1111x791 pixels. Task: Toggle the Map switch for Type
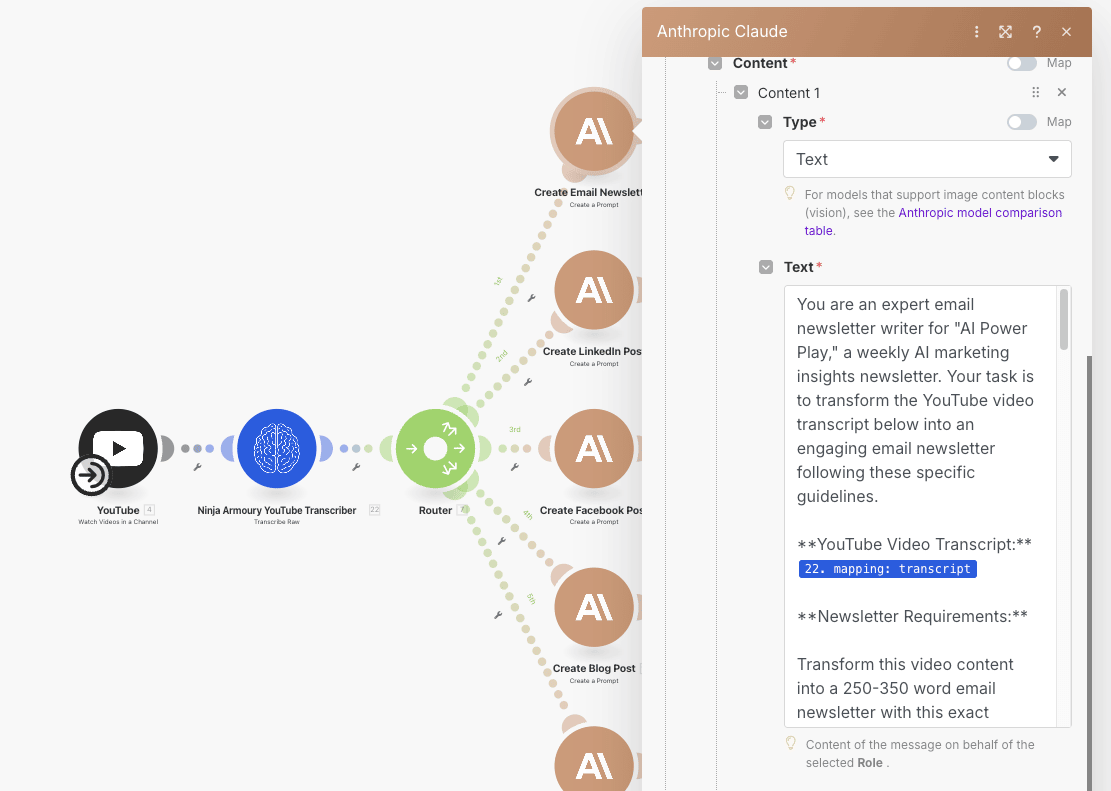point(1022,122)
